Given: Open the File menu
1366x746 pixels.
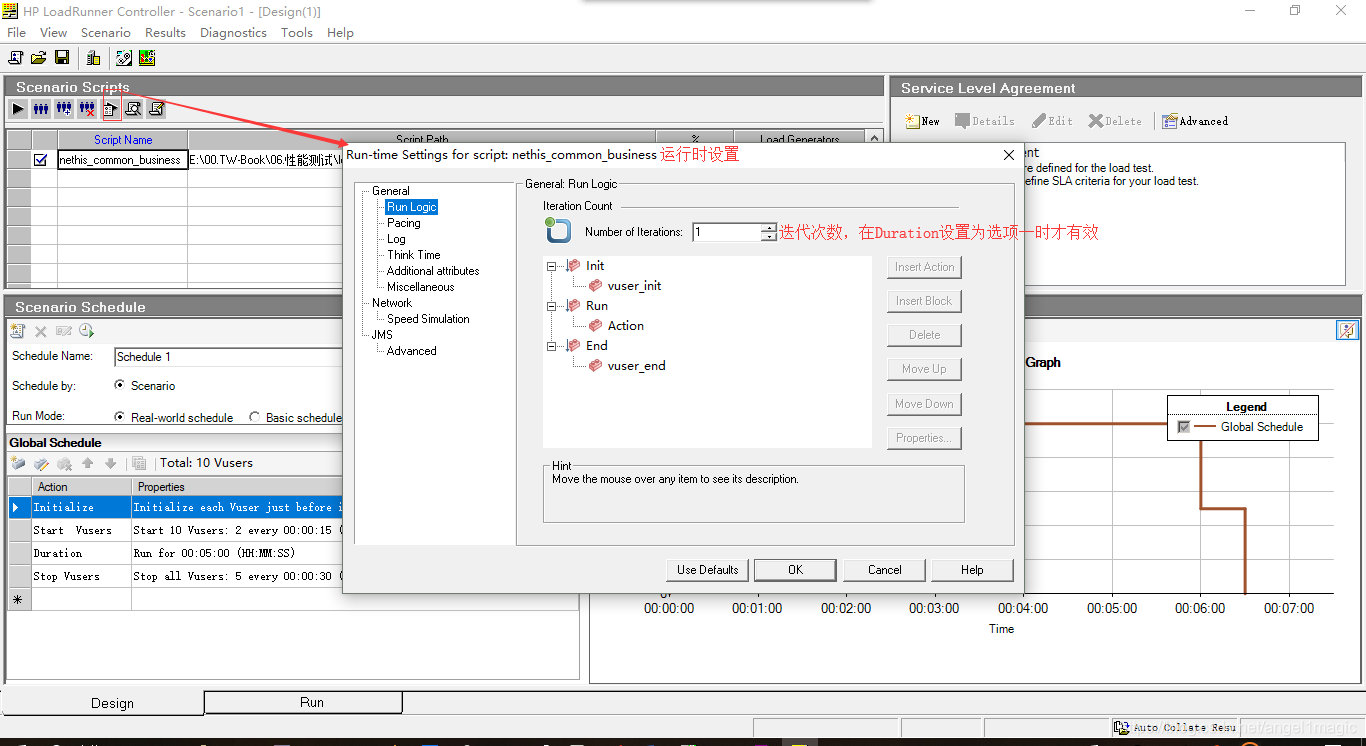Looking at the screenshot, I should click(17, 32).
